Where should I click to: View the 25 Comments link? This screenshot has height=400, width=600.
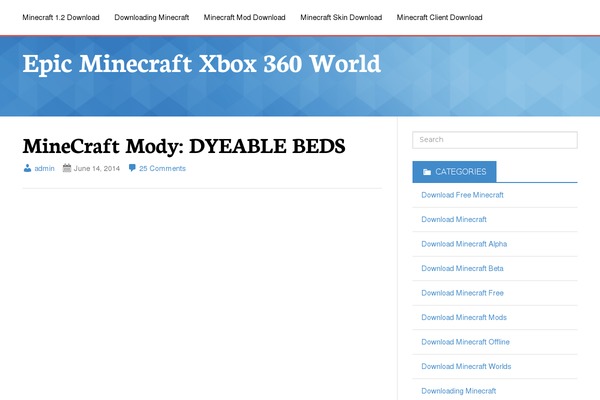click(x=162, y=168)
